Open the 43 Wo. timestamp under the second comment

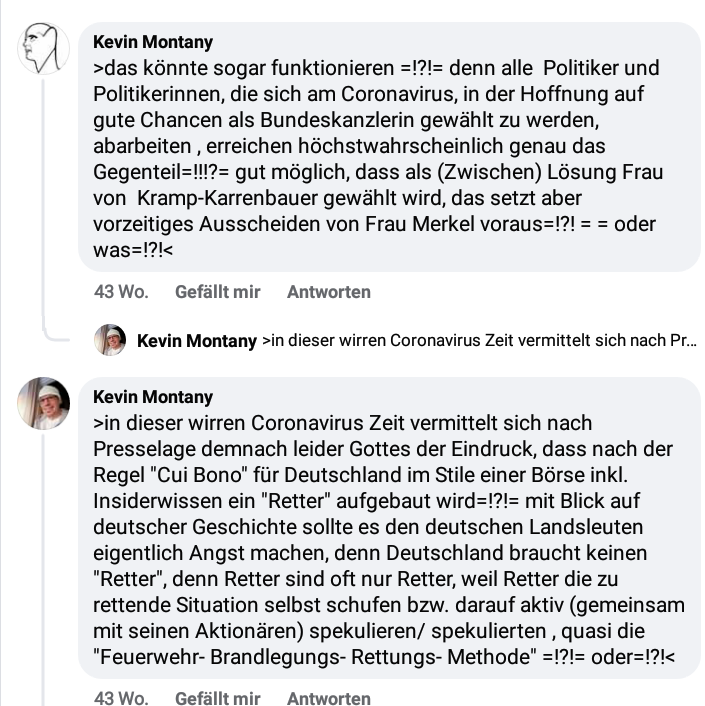tap(121, 698)
